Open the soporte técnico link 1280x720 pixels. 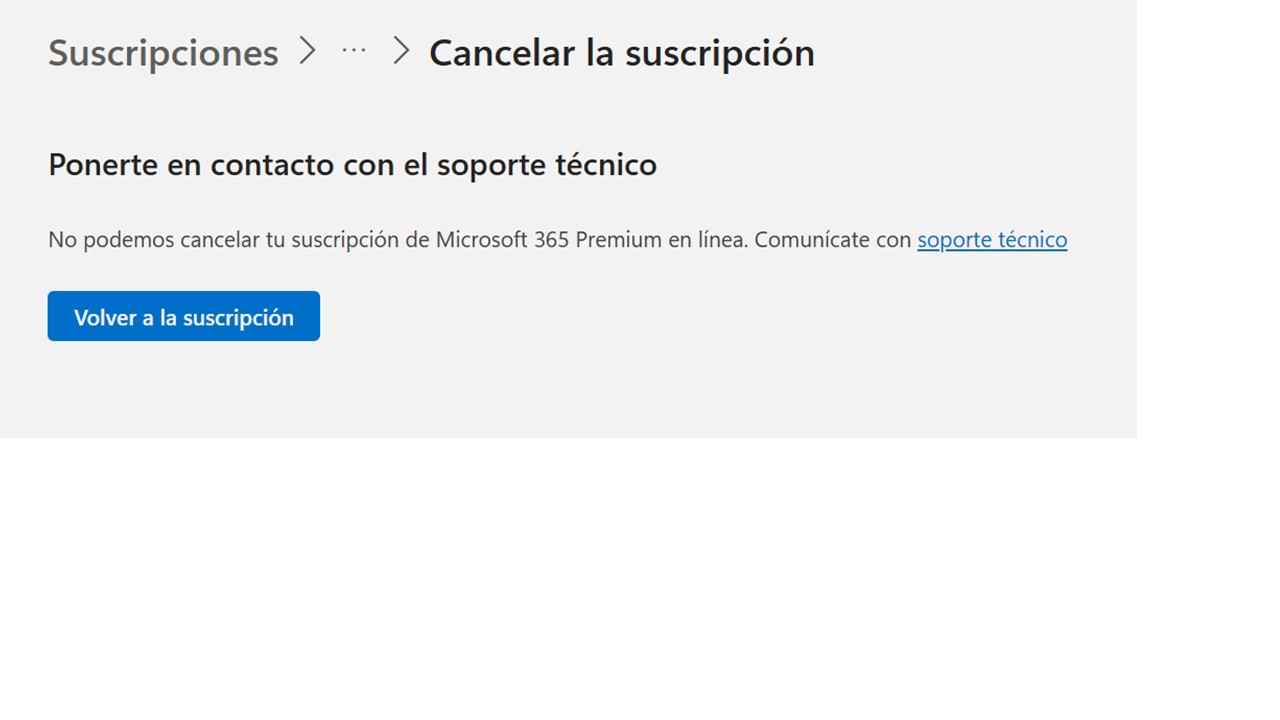tap(992, 240)
